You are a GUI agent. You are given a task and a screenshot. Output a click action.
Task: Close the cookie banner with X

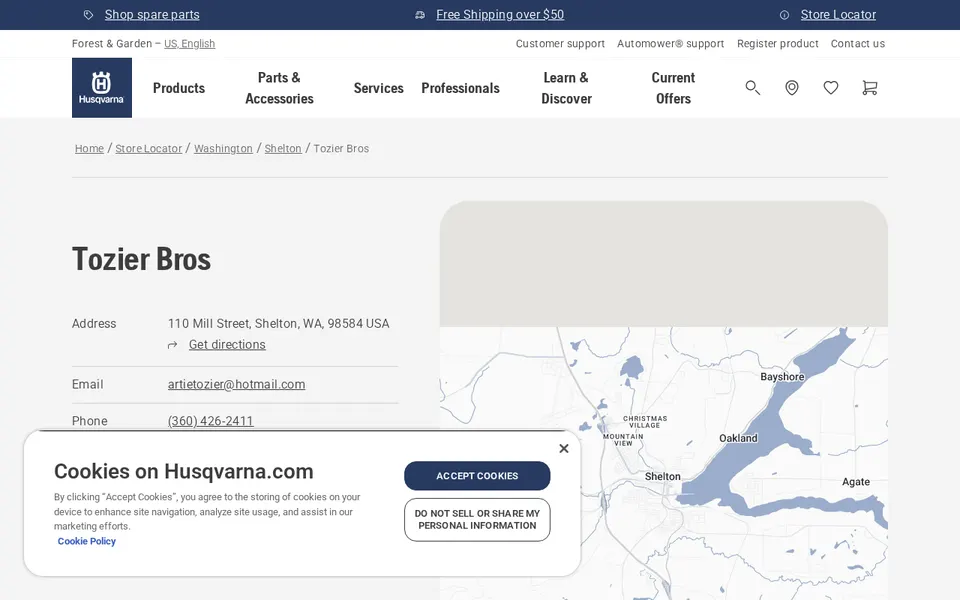click(x=564, y=449)
